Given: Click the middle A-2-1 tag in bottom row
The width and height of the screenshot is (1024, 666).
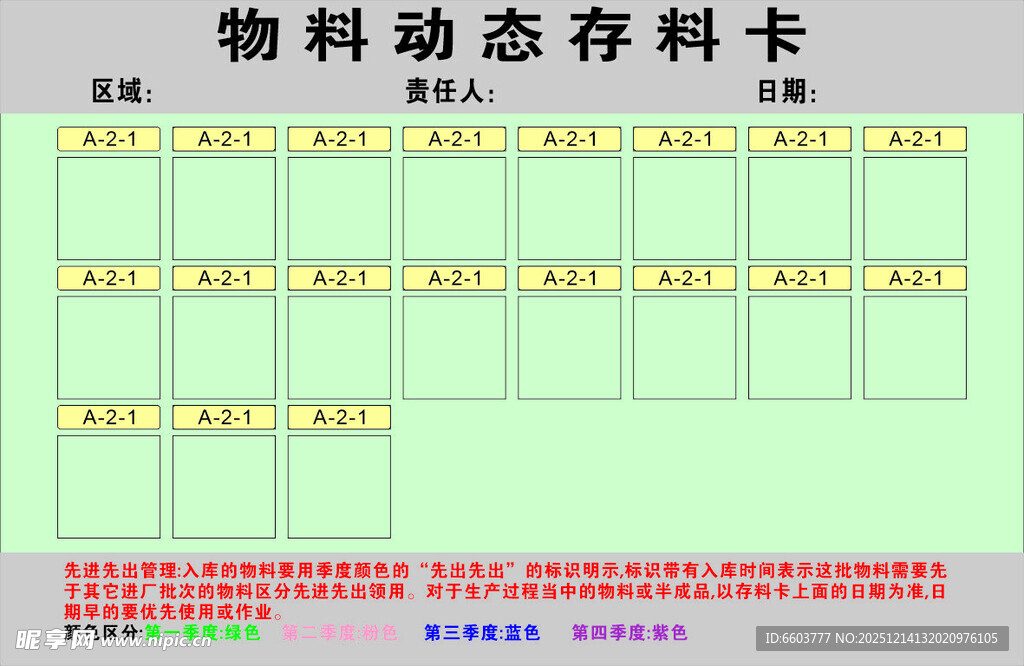Looking at the screenshot, I should (223, 417).
